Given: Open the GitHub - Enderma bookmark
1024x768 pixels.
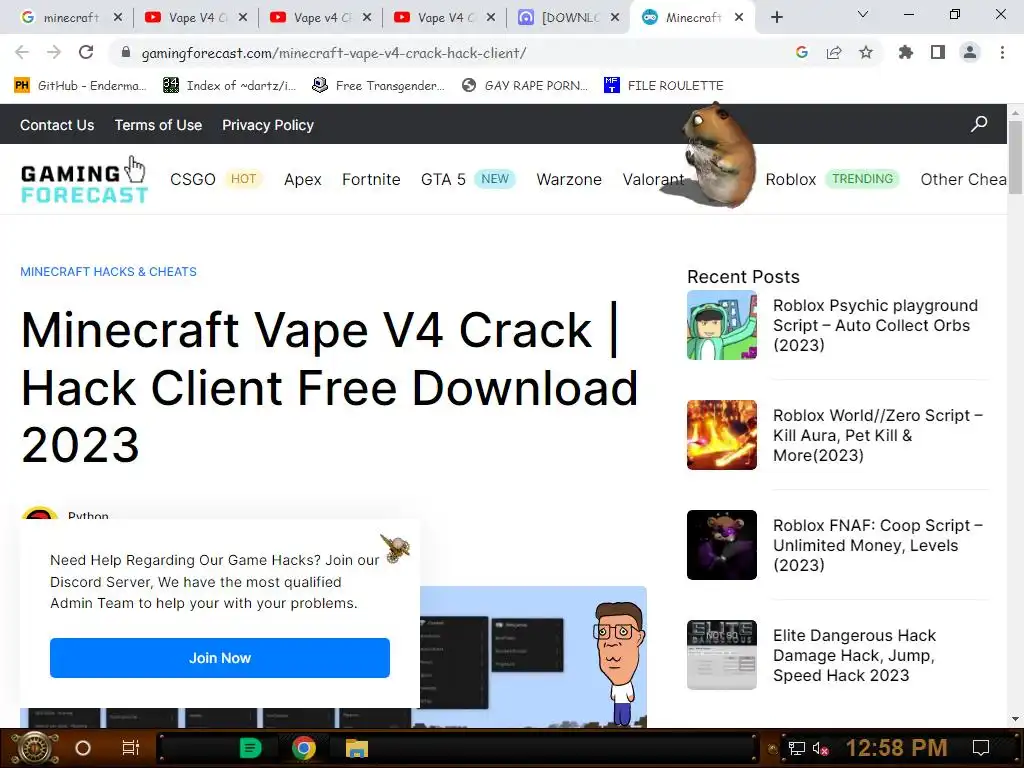Looking at the screenshot, I should tap(80, 86).
